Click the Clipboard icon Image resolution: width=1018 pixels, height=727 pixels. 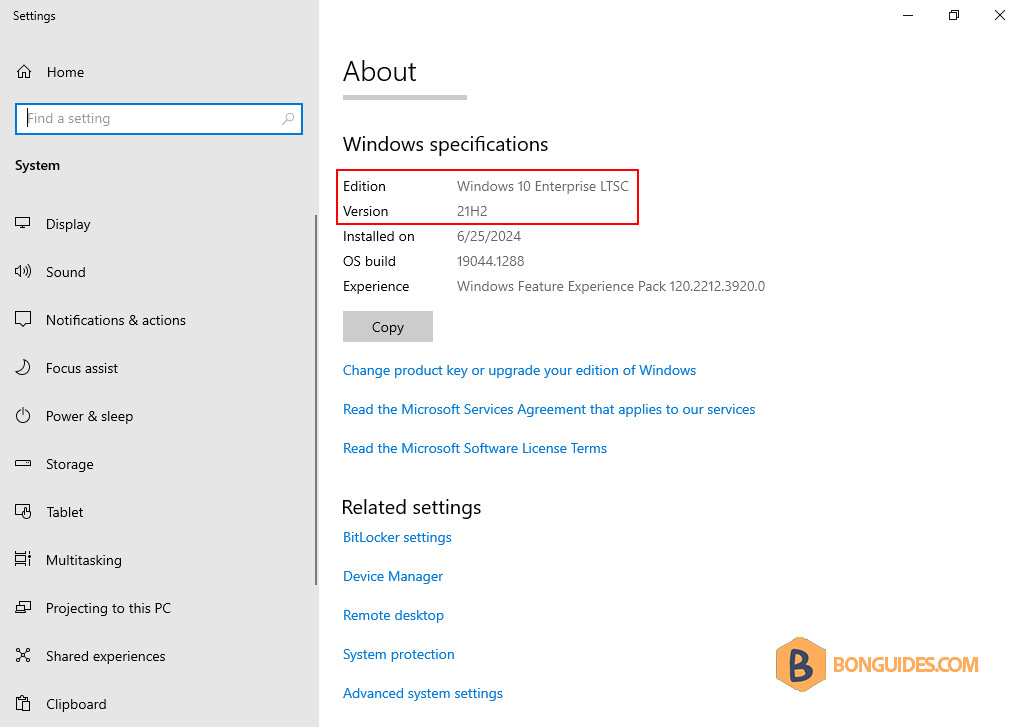[23, 703]
